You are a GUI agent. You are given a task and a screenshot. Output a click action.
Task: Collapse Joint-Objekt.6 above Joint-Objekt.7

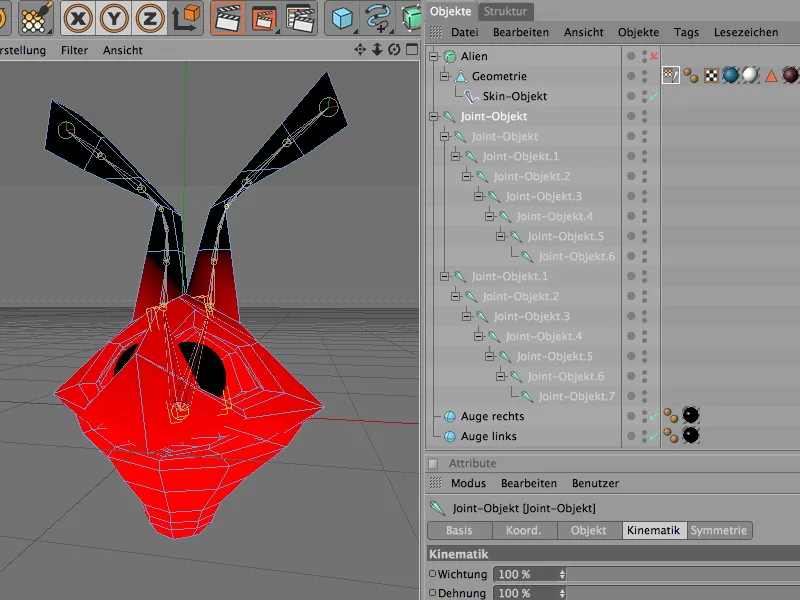pos(501,376)
